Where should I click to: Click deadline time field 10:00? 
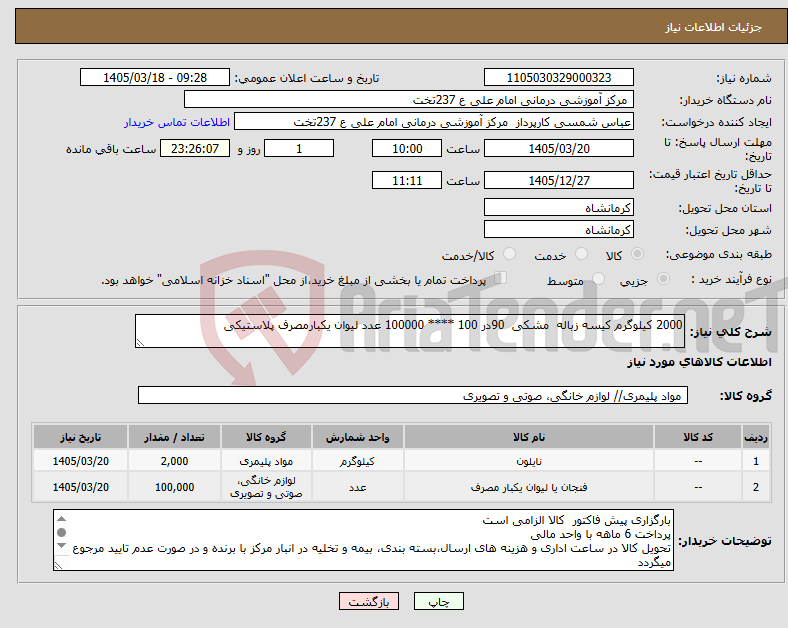pos(407,149)
